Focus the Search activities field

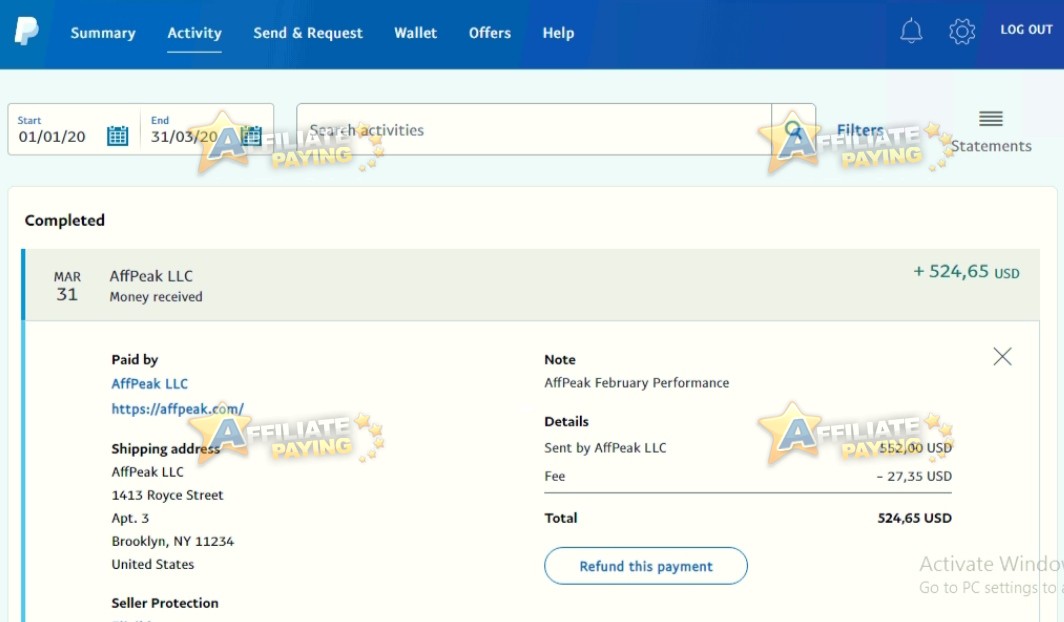pyautogui.click(x=534, y=130)
